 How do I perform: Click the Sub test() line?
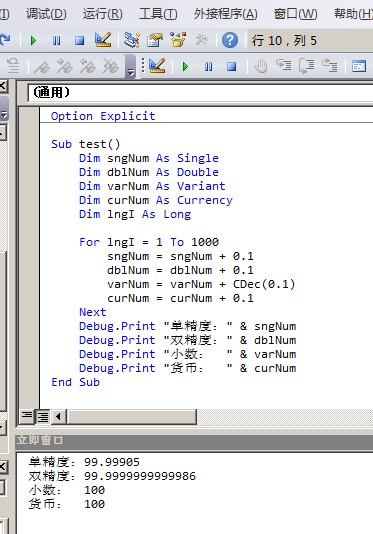(86, 144)
